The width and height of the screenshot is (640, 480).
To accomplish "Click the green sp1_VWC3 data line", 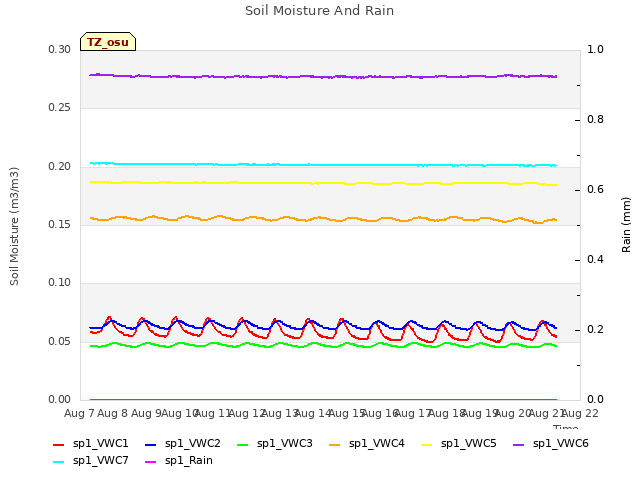I will pyautogui.click(x=322, y=344).
